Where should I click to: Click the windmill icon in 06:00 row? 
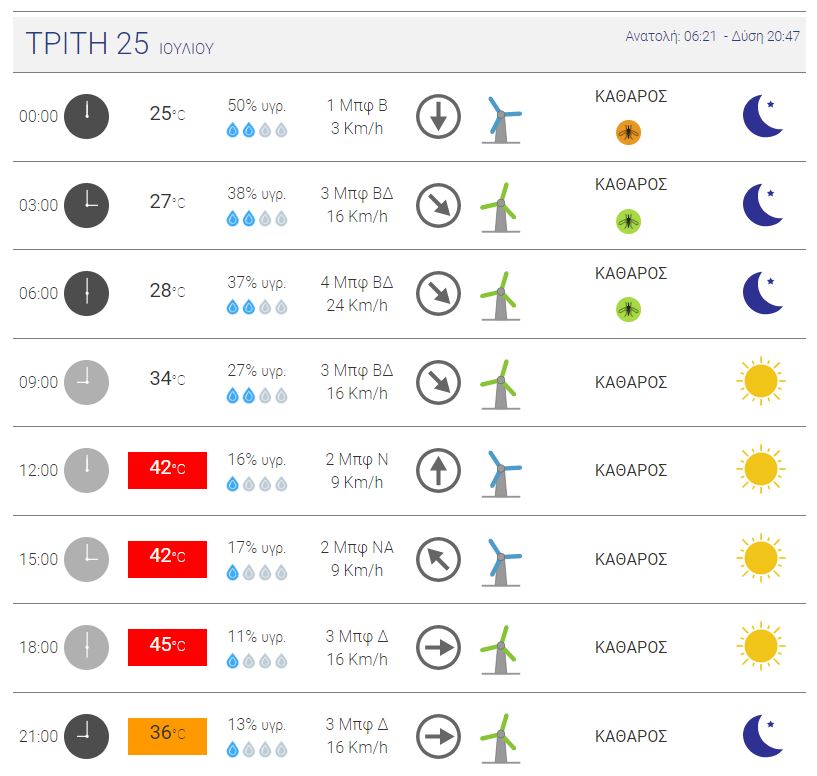point(500,295)
